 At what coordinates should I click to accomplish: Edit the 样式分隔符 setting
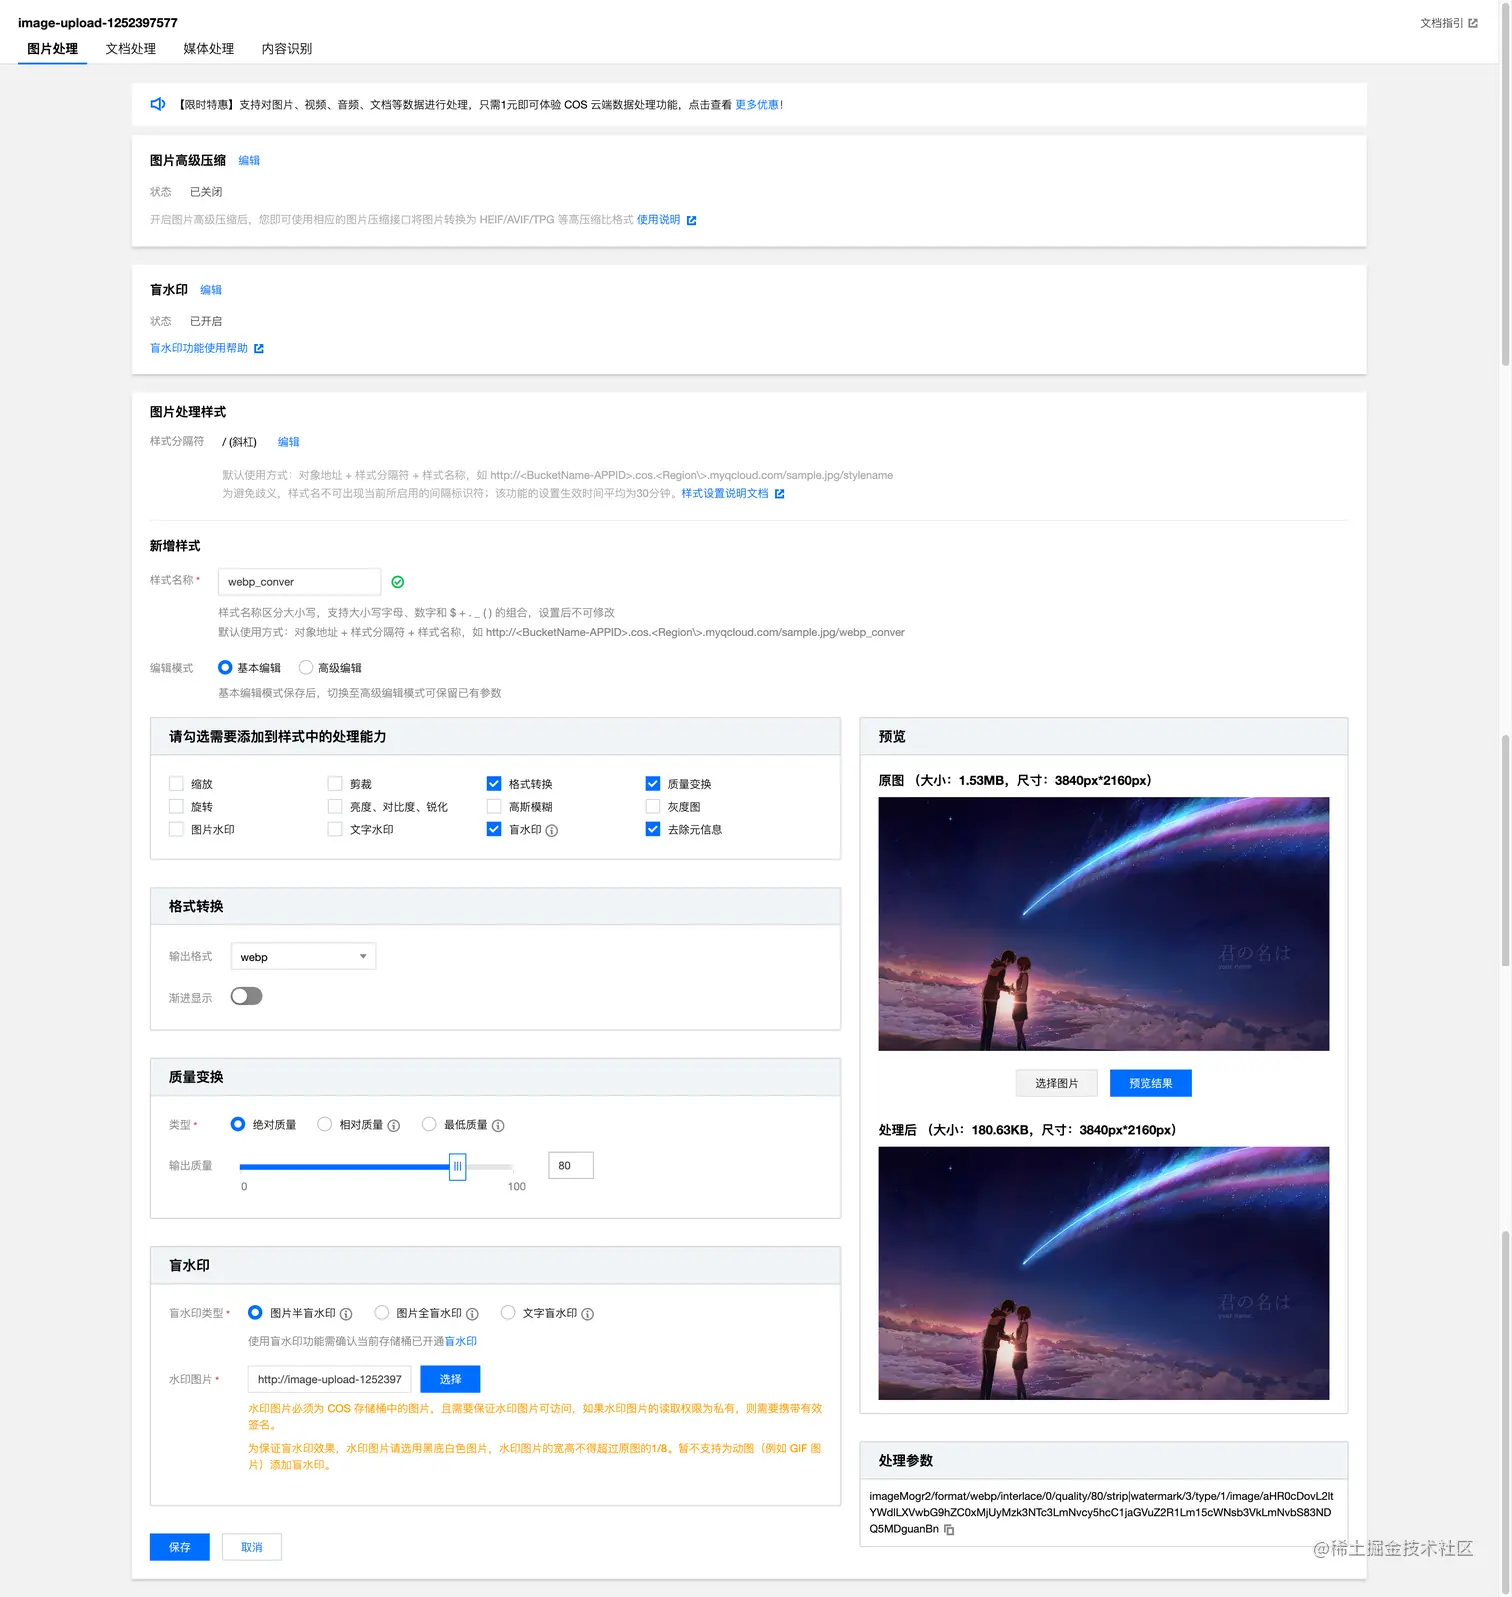coord(288,442)
